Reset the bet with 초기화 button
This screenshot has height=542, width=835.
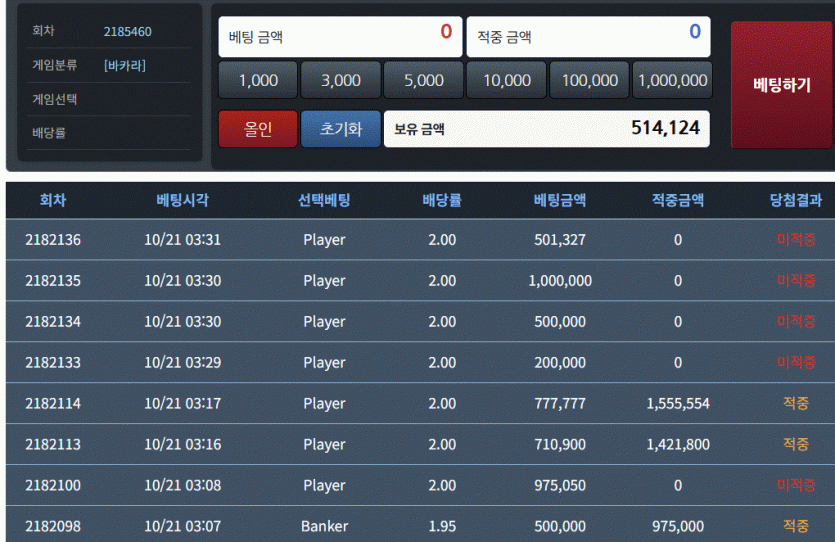point(341,129)
